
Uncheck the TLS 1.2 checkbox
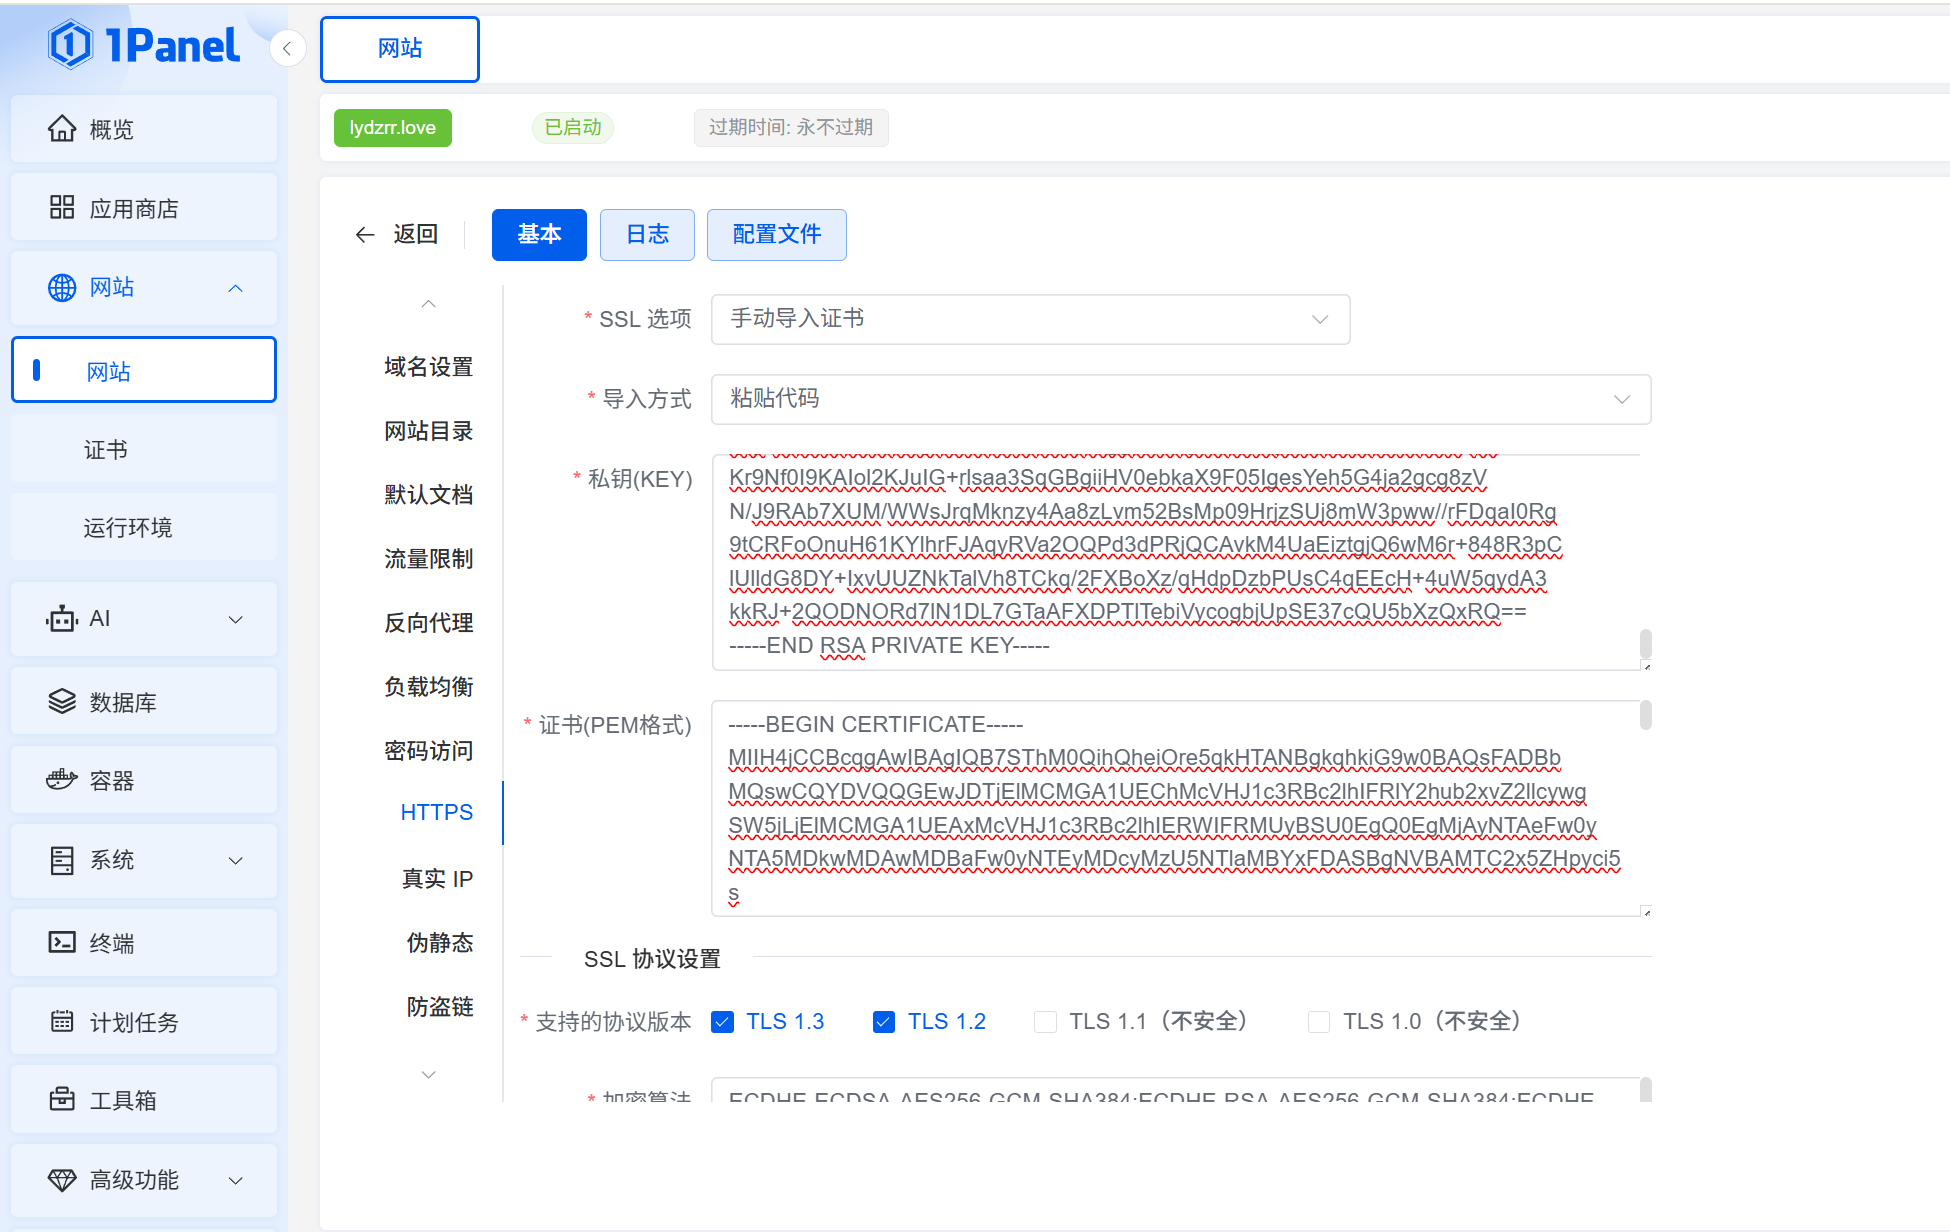click(x=884, y=1022)
